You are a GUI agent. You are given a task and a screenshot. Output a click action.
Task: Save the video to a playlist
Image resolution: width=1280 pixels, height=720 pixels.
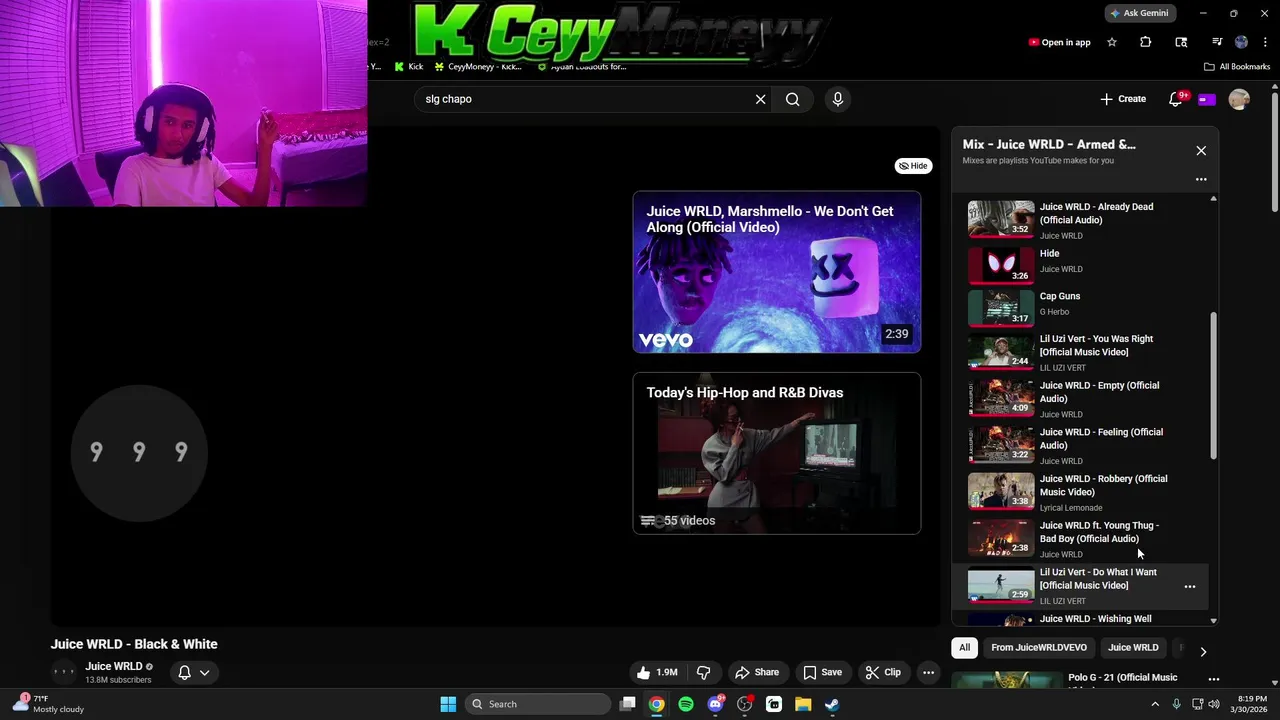click(x=822, y=672)
